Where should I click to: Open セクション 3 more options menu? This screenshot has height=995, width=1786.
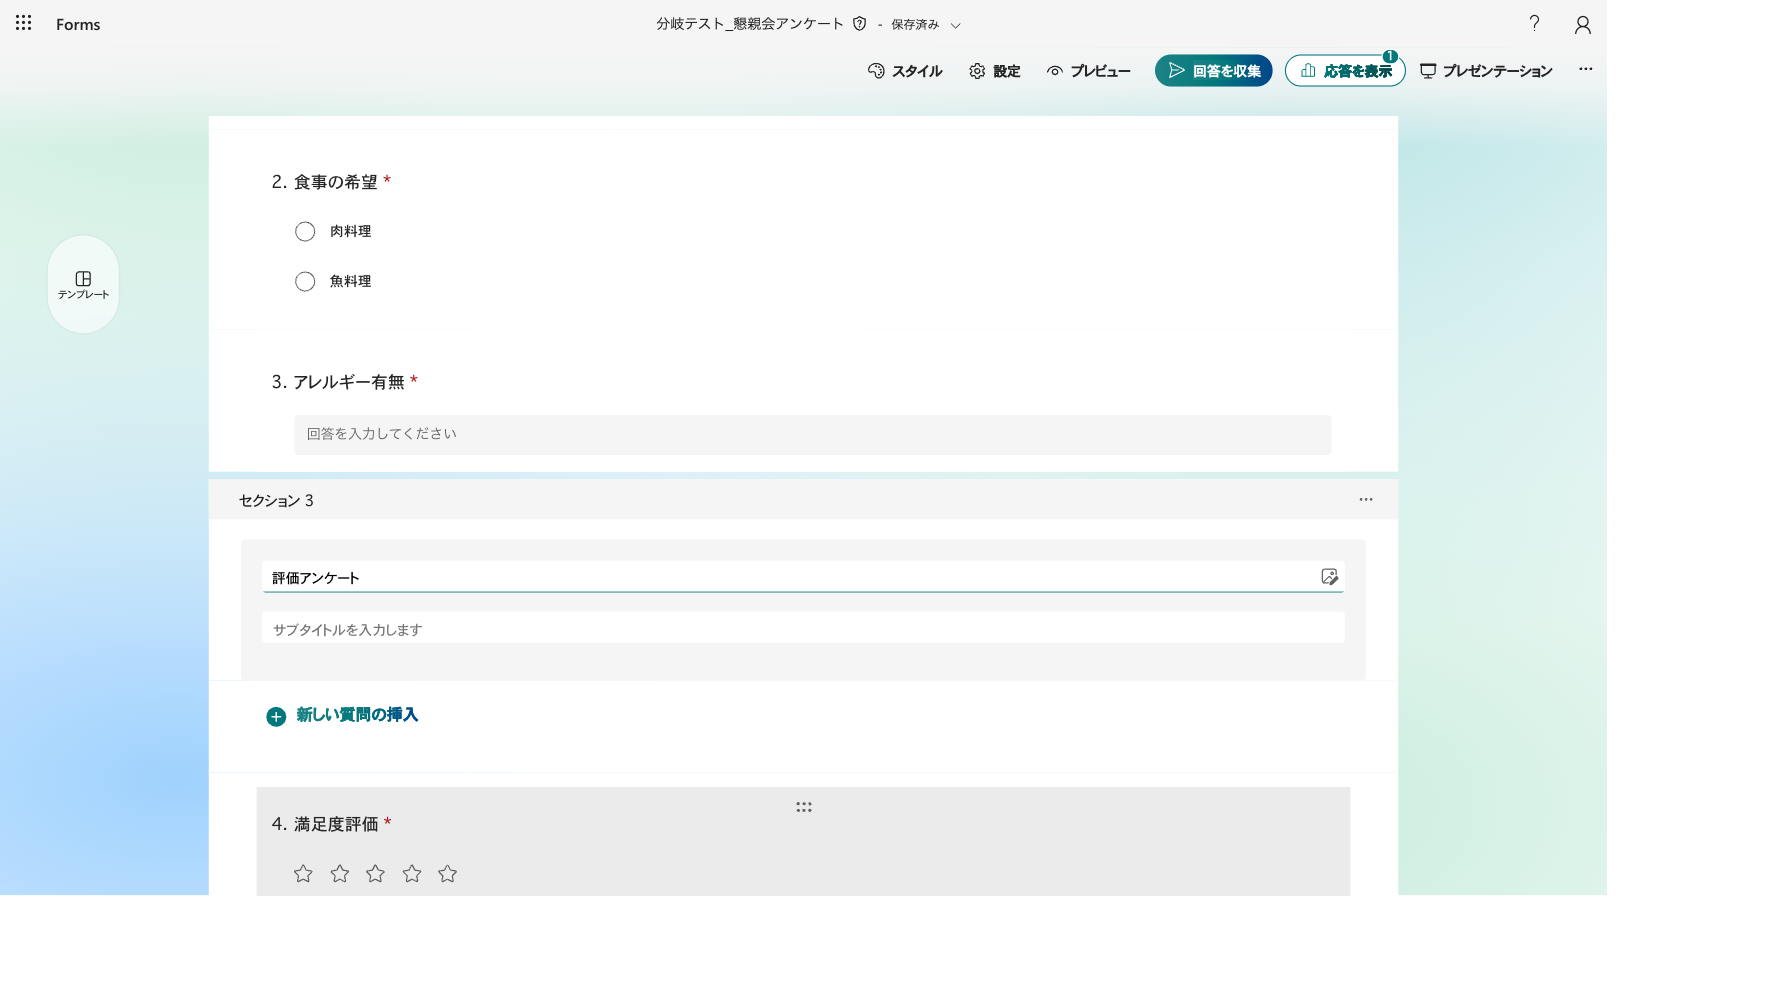1366,499
